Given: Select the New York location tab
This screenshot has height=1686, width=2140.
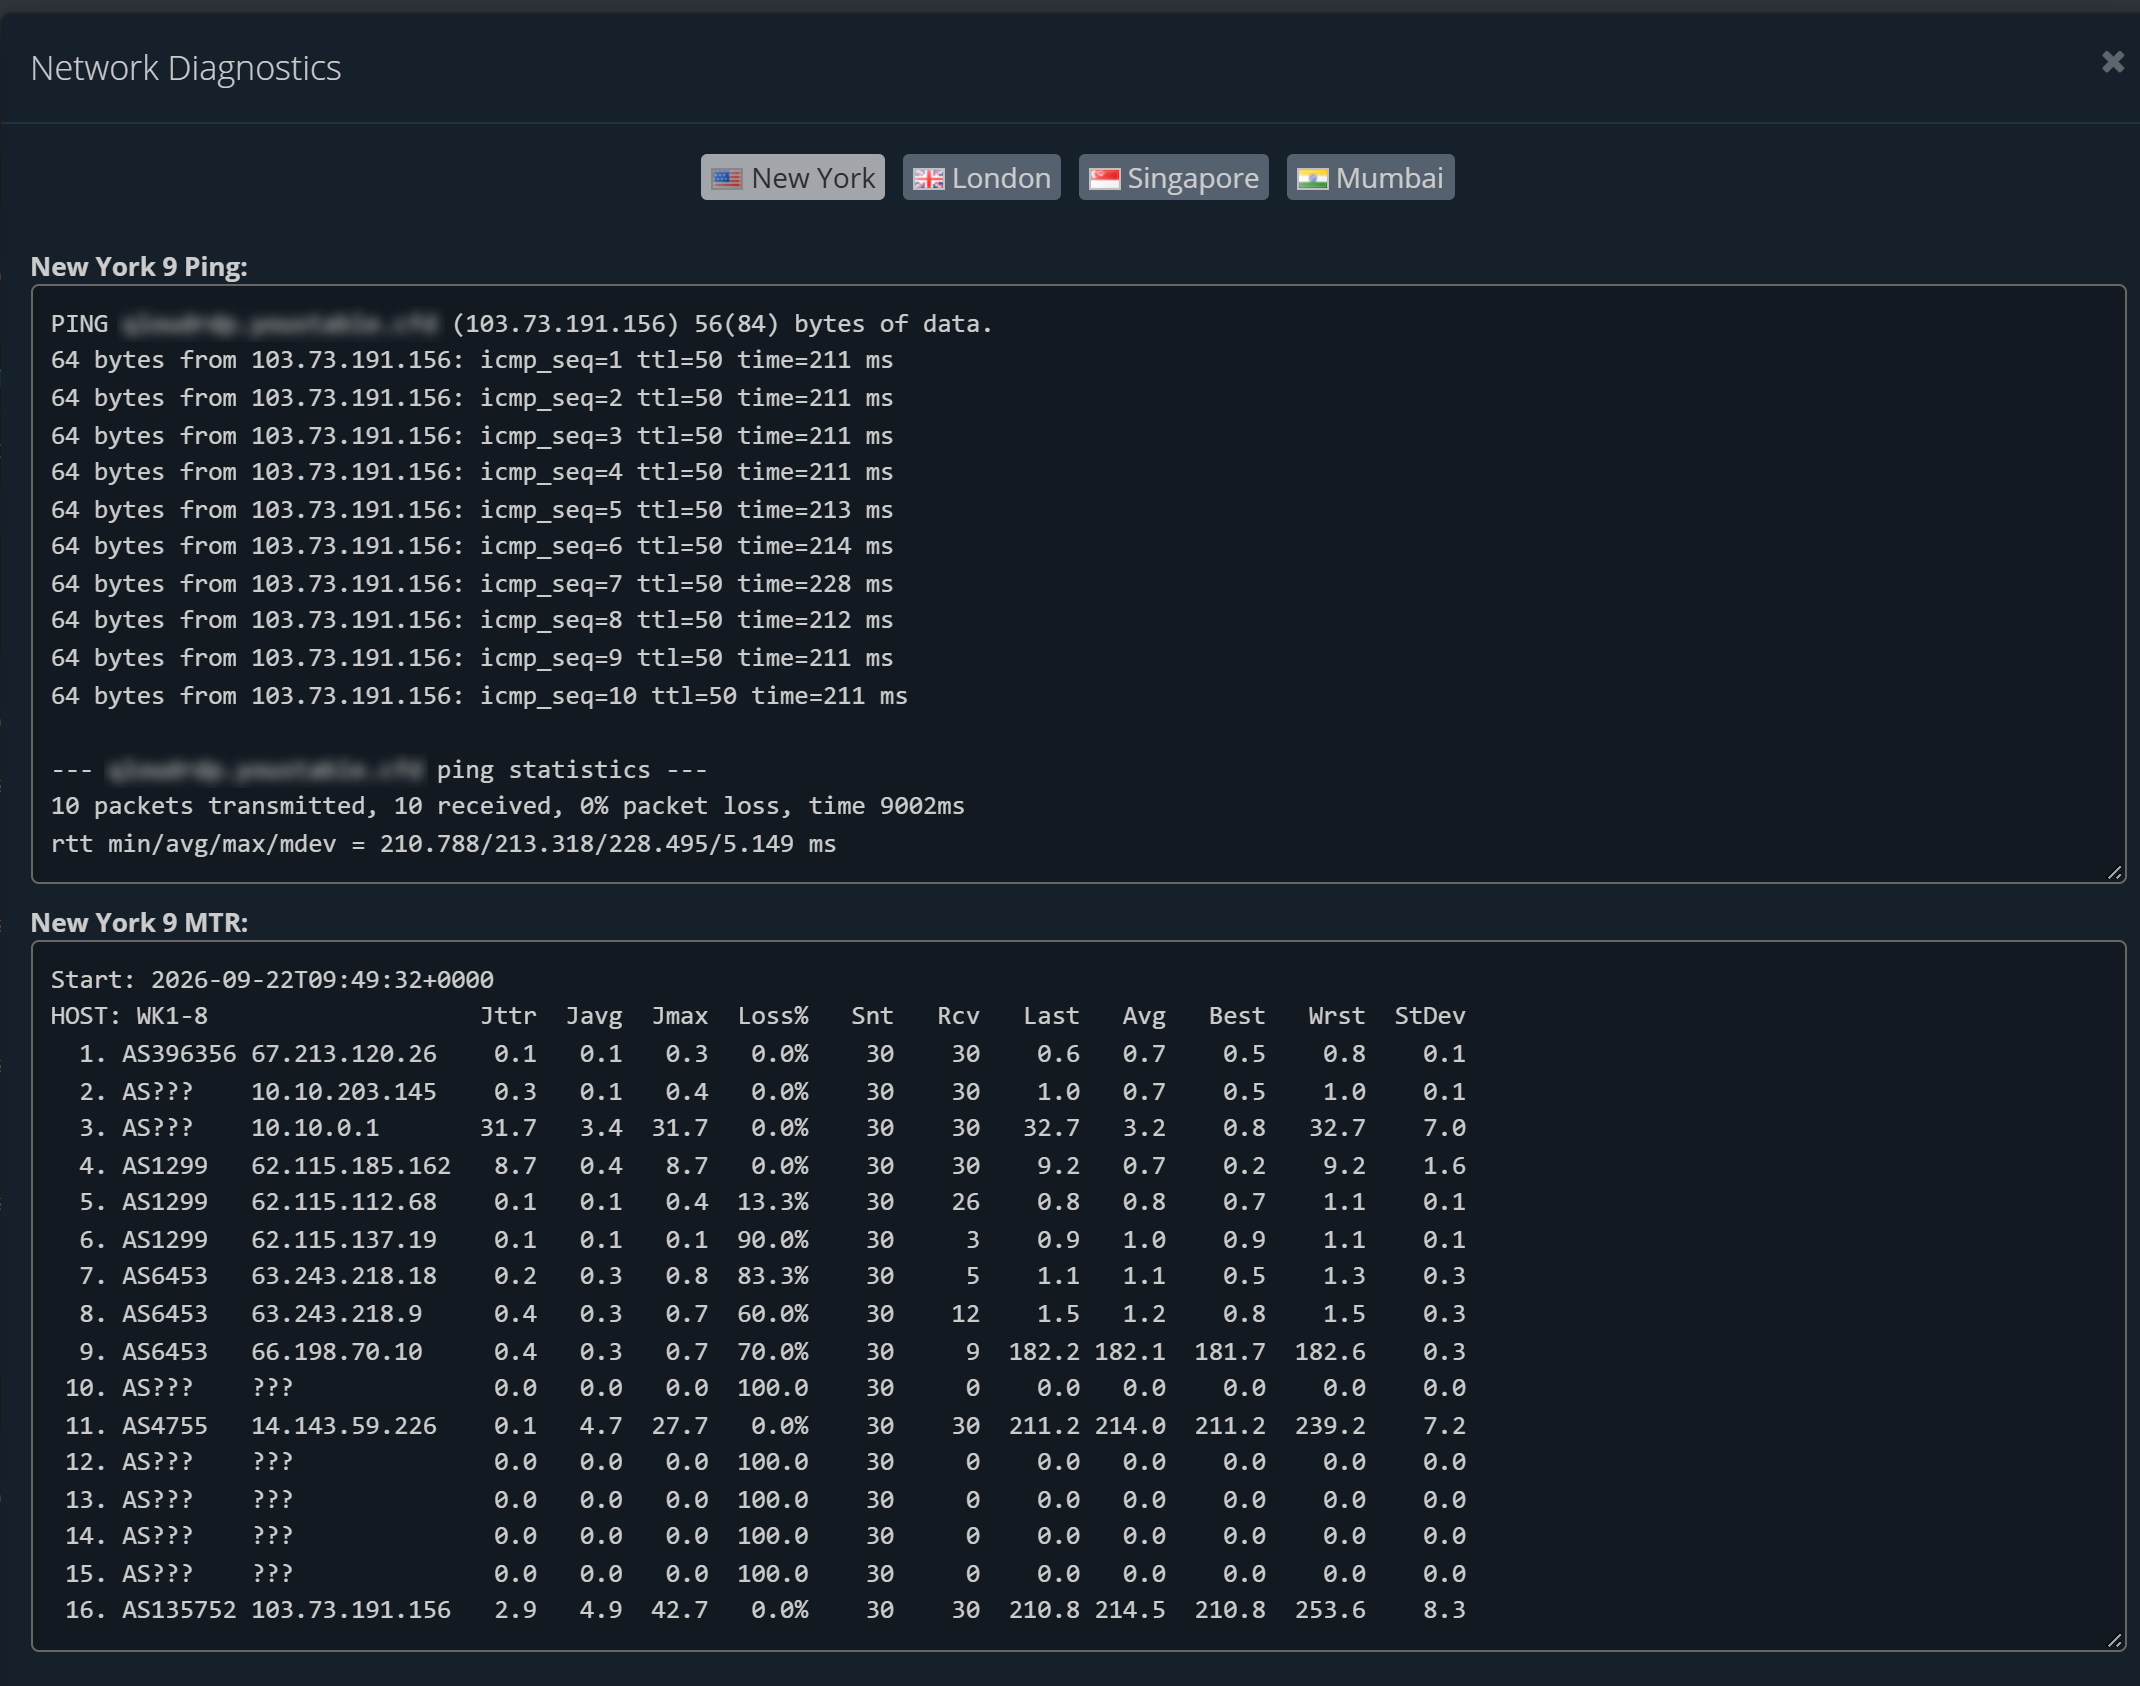Looking at the screenshot, I should click(792, 177).
